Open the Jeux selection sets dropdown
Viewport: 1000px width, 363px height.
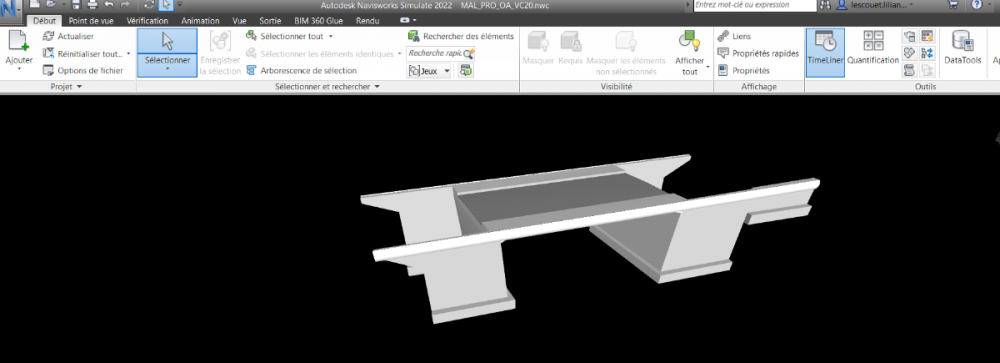pyautogui.click(x=429, y=71)
